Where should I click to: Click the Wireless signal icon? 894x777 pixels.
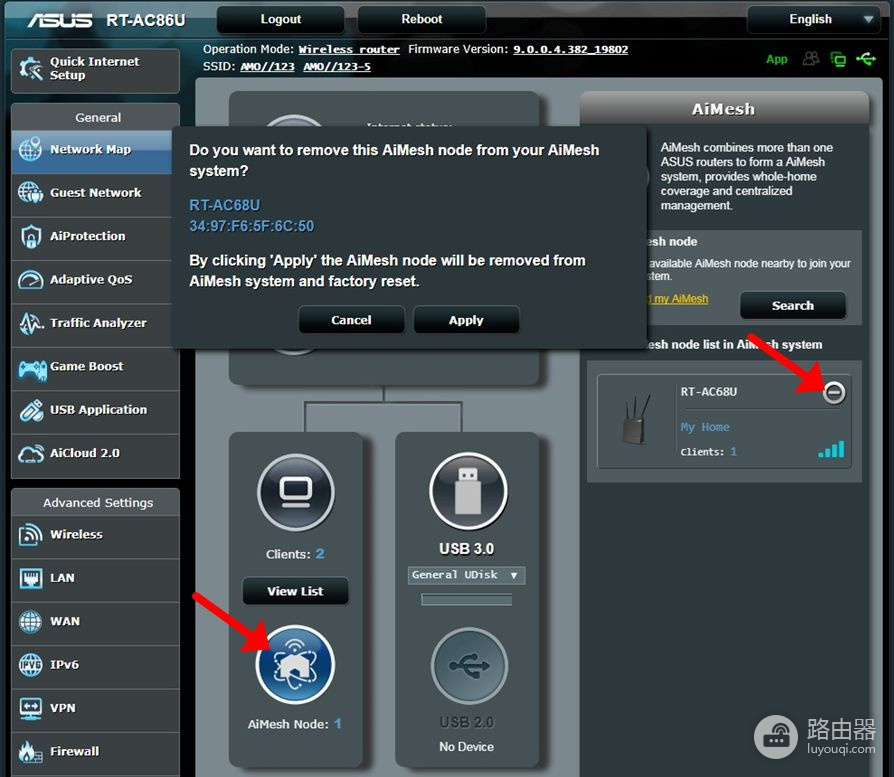[x=31, y=535]
